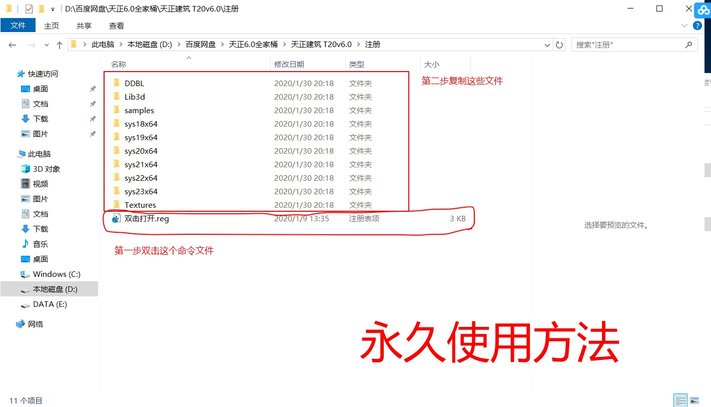Go back with the back arrow
Screen dimensions: 711x407
(12, 45)
